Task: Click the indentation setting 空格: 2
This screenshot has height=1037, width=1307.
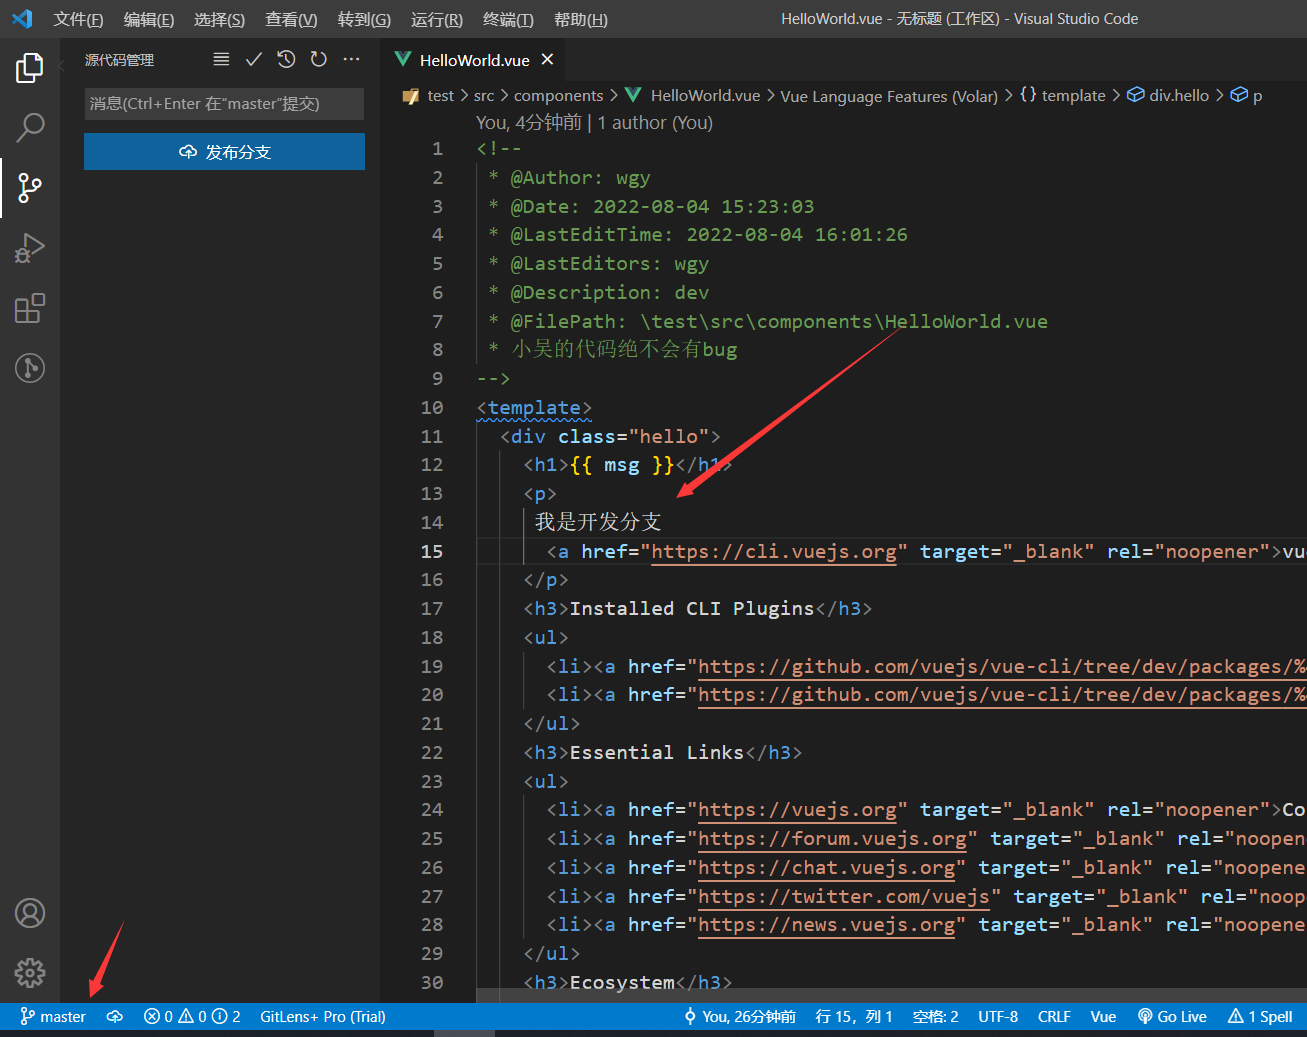Action: (x=935, y=1017)
